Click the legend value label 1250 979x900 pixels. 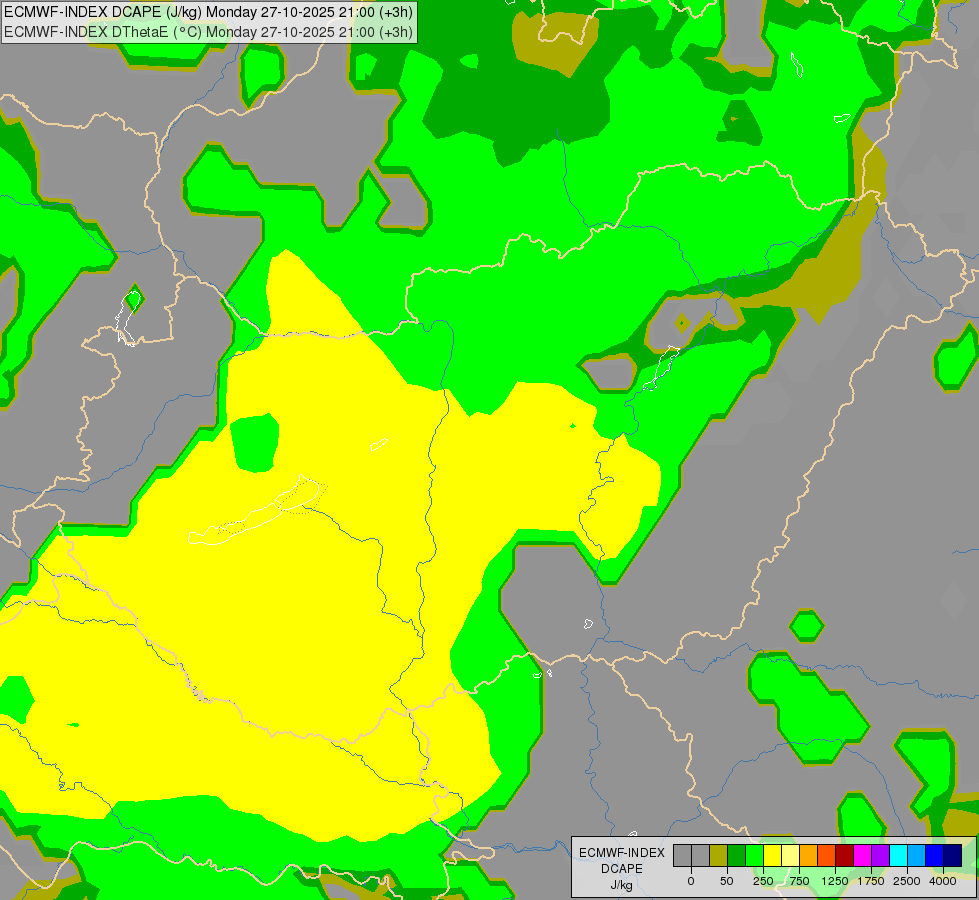[835, 881]
